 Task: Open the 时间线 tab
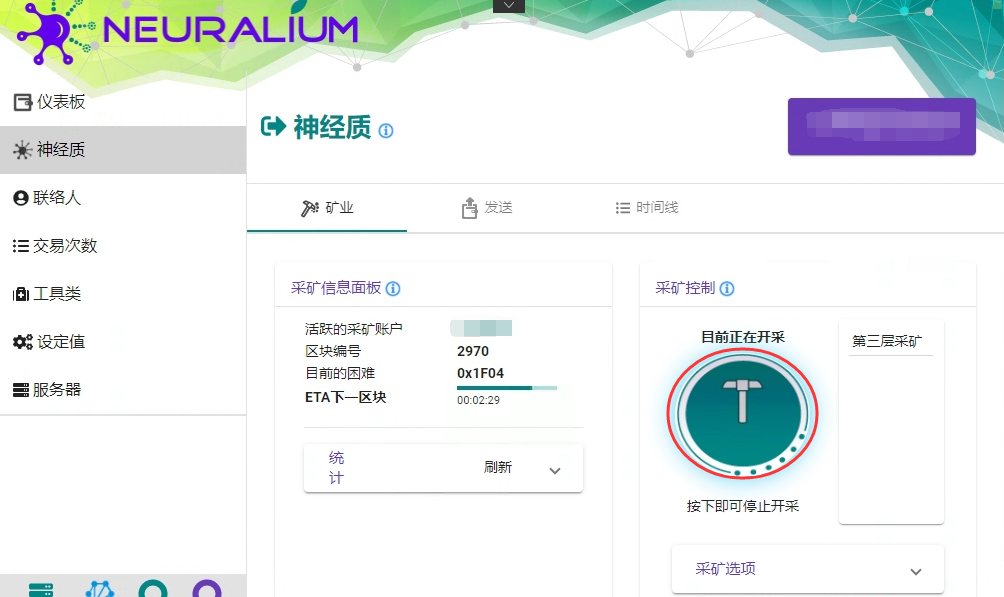tap(647, 208)
